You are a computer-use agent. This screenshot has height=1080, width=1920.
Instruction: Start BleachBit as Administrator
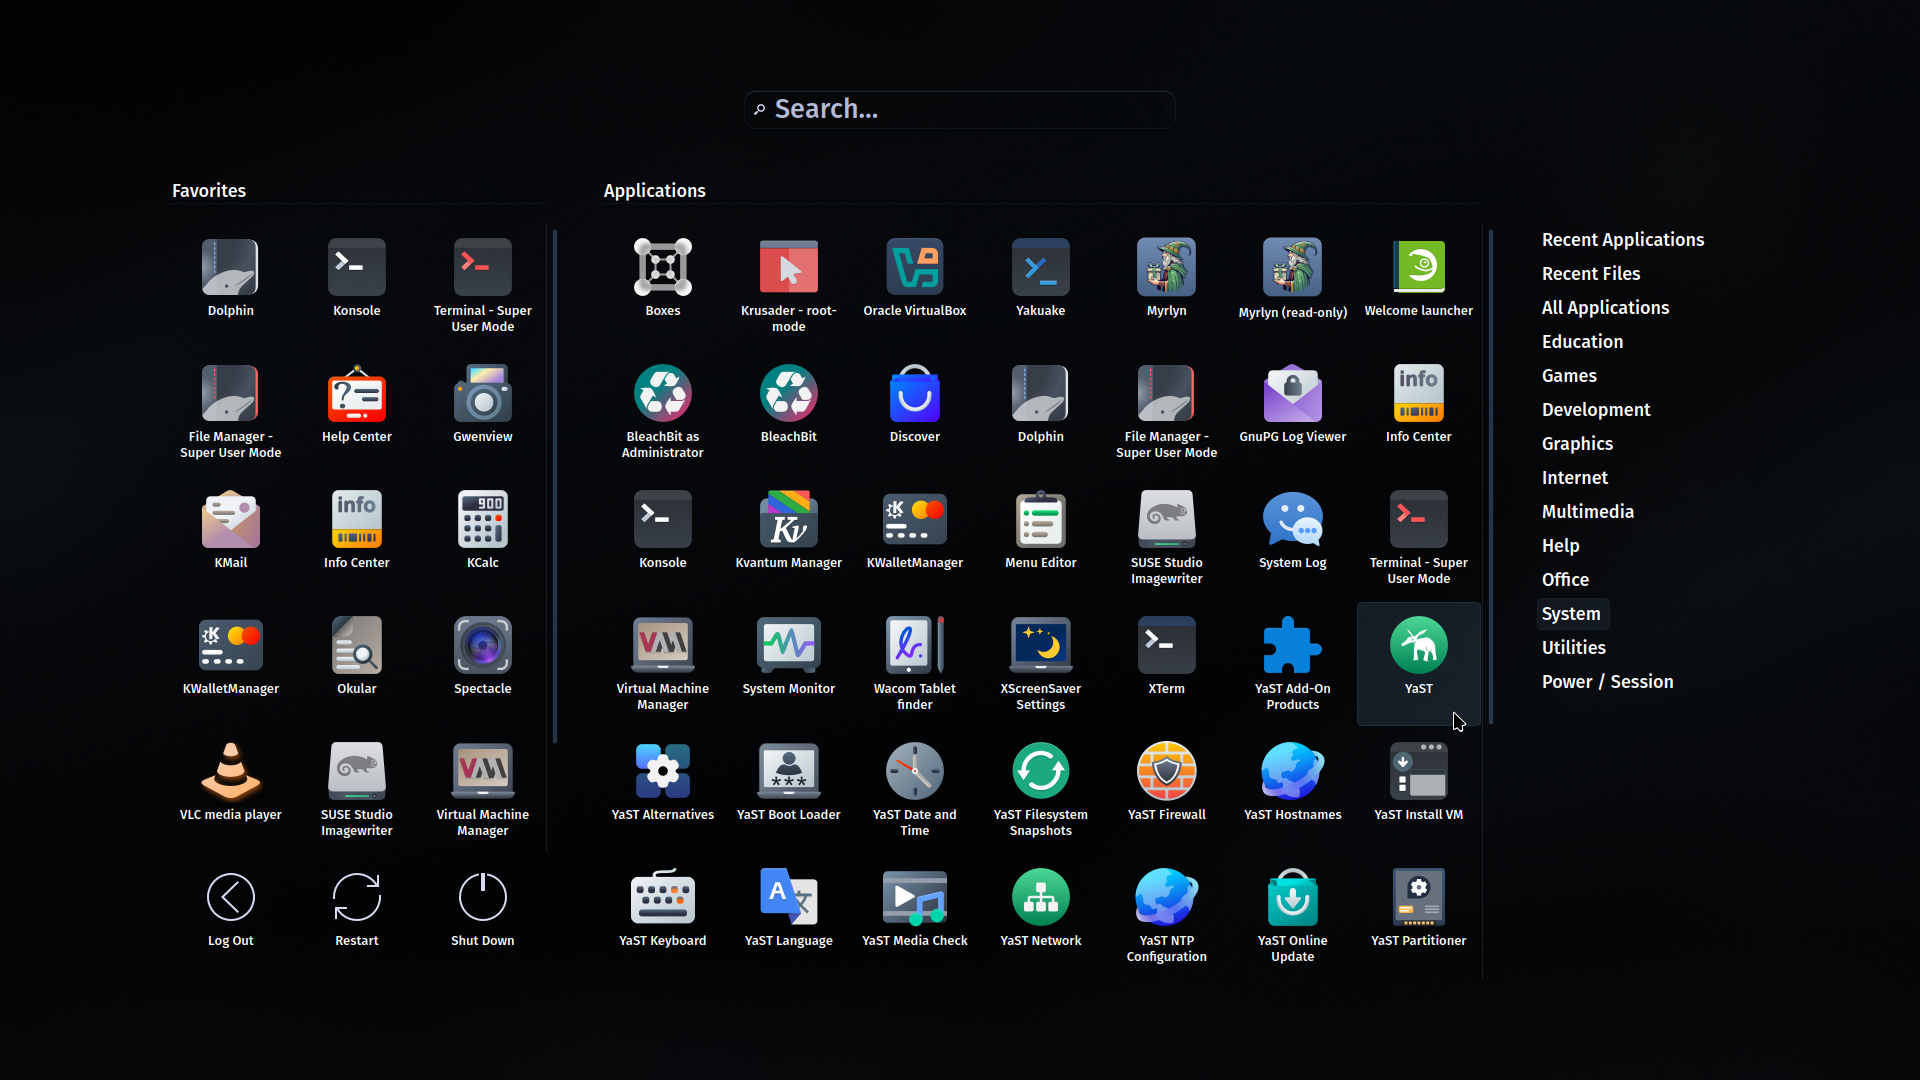pyautogui.click(x=662, y=411)
